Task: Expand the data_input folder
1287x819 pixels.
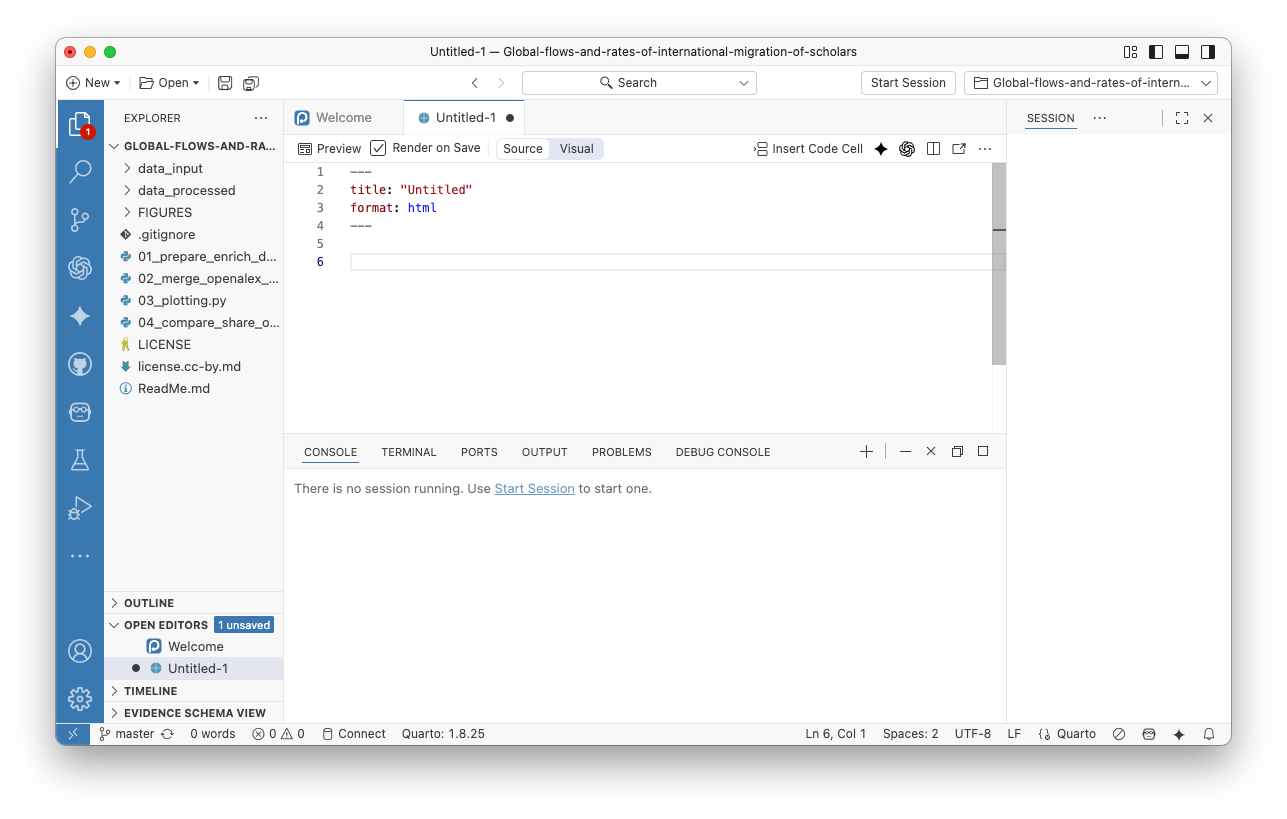Action: point(170,169)
